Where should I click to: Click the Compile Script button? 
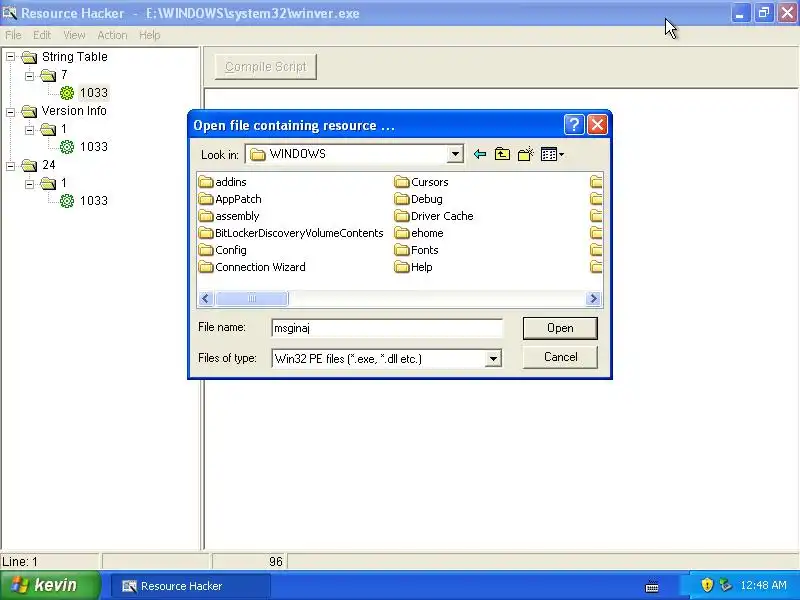click(x=266, y=67)
